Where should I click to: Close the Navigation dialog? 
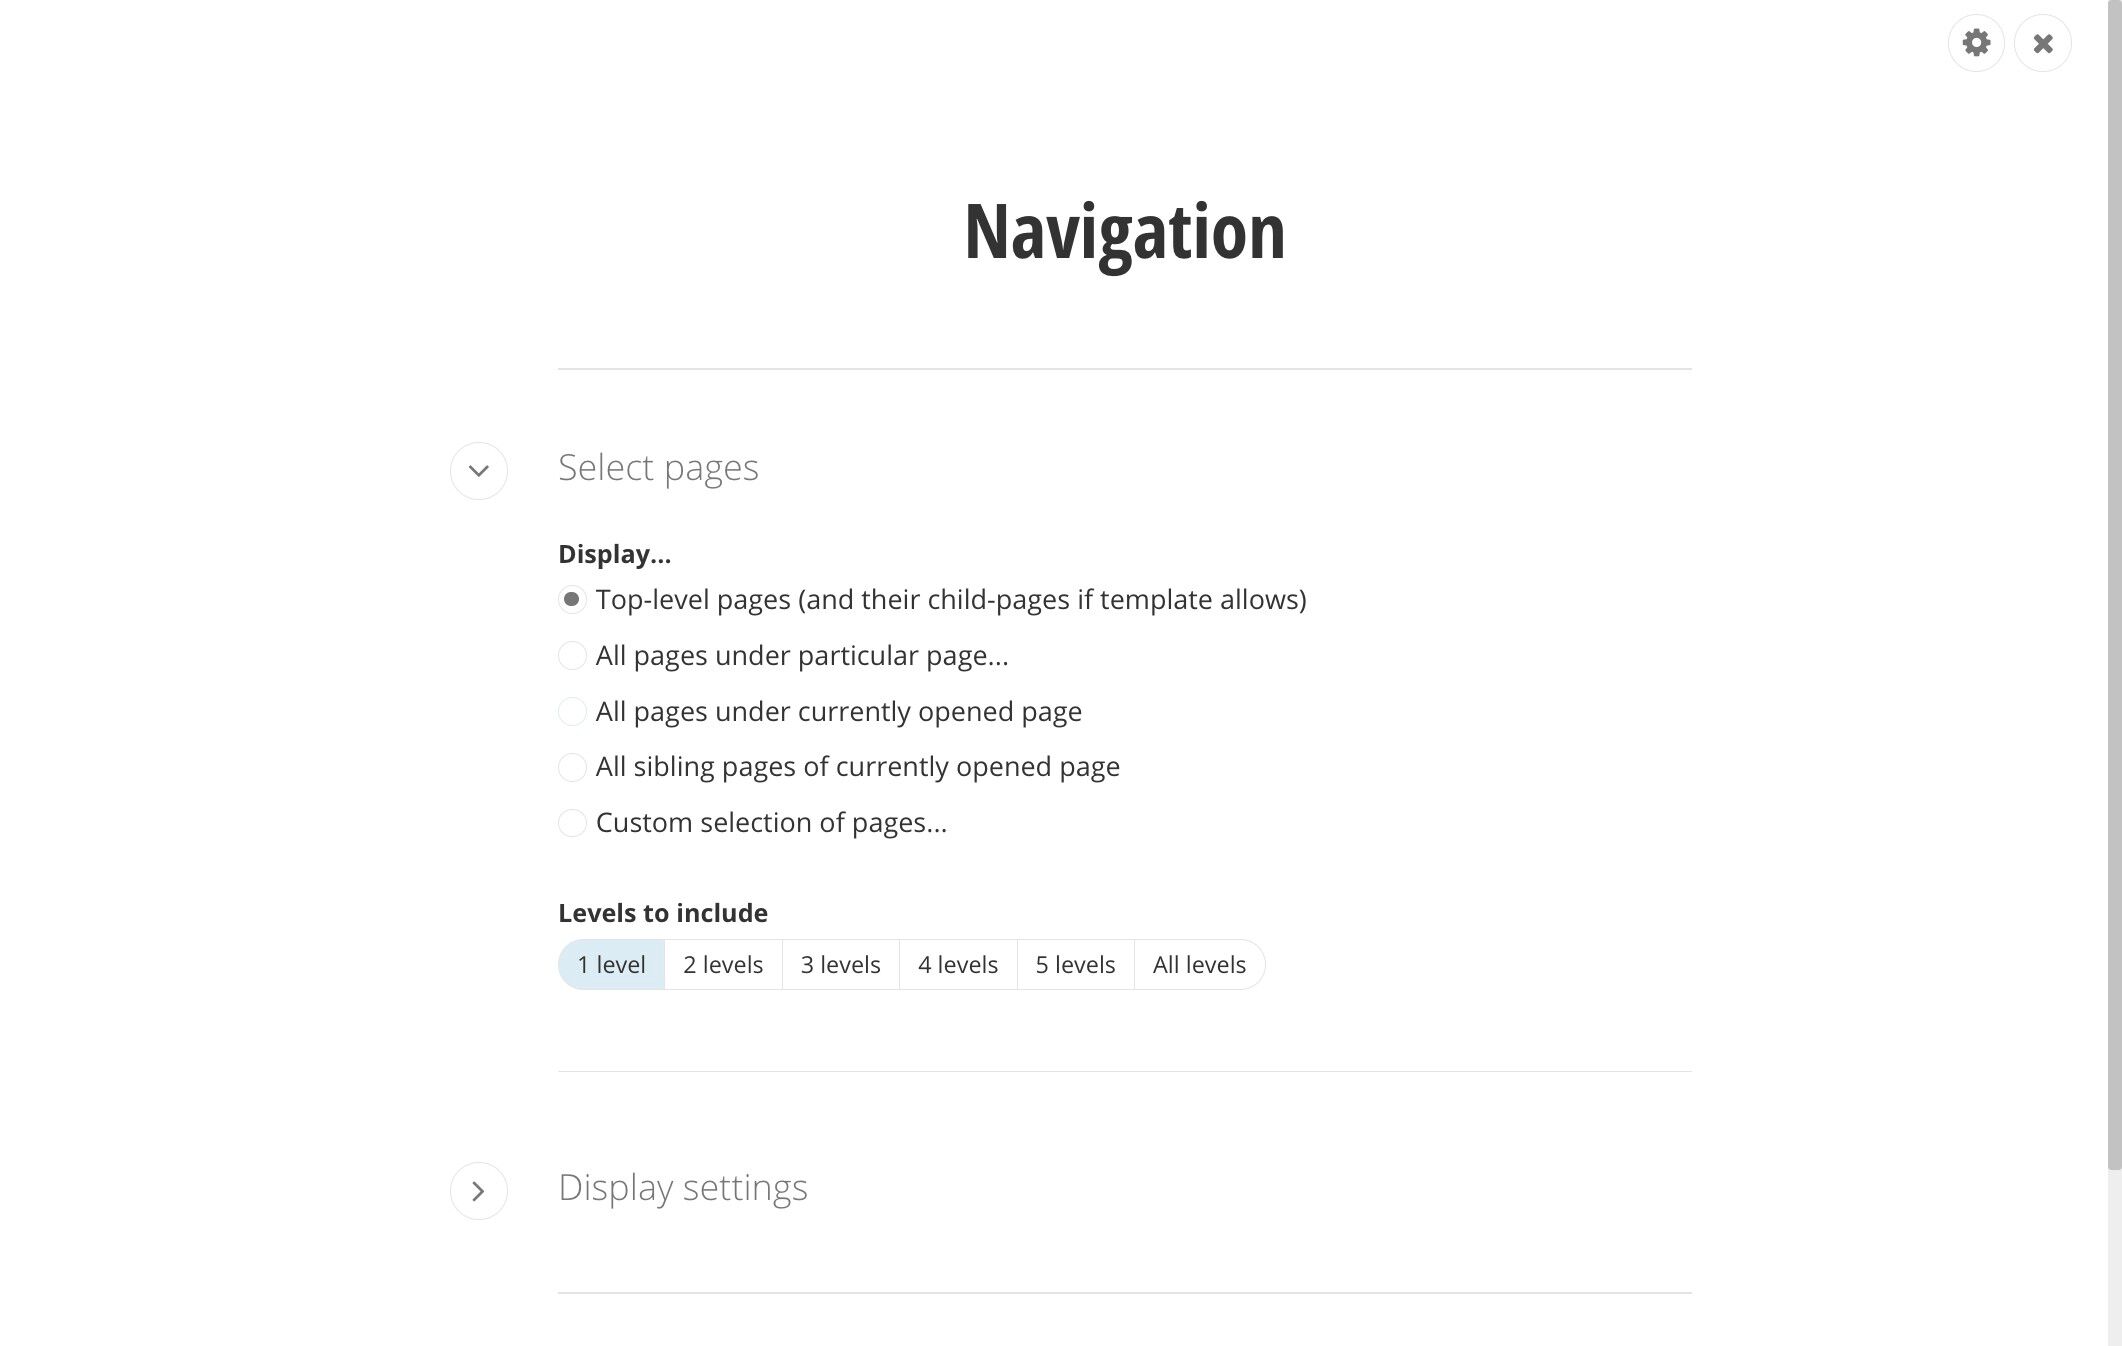[2042, 43]
